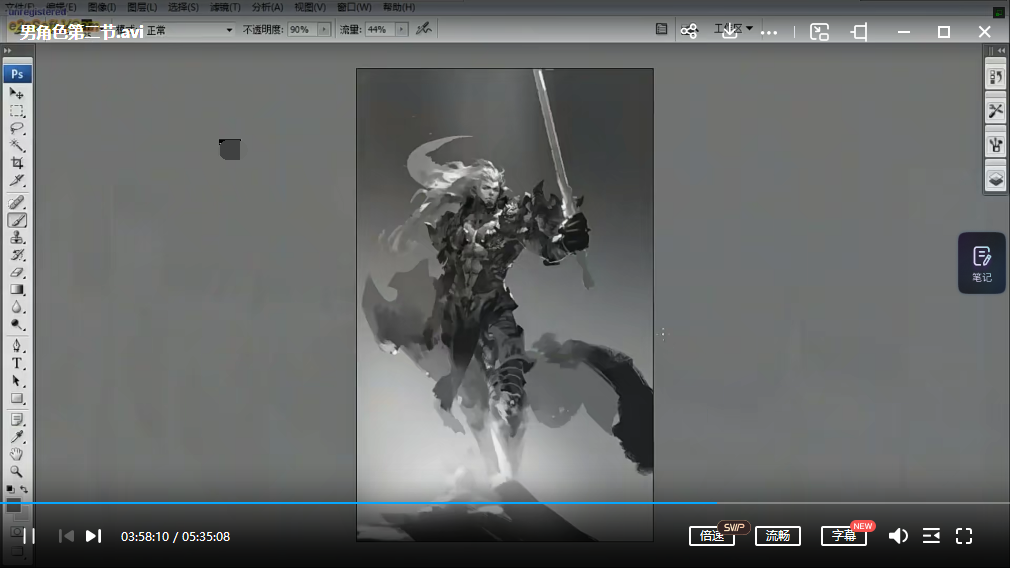Share the video via share icon
1010x568 pixels.
(689, 31)
